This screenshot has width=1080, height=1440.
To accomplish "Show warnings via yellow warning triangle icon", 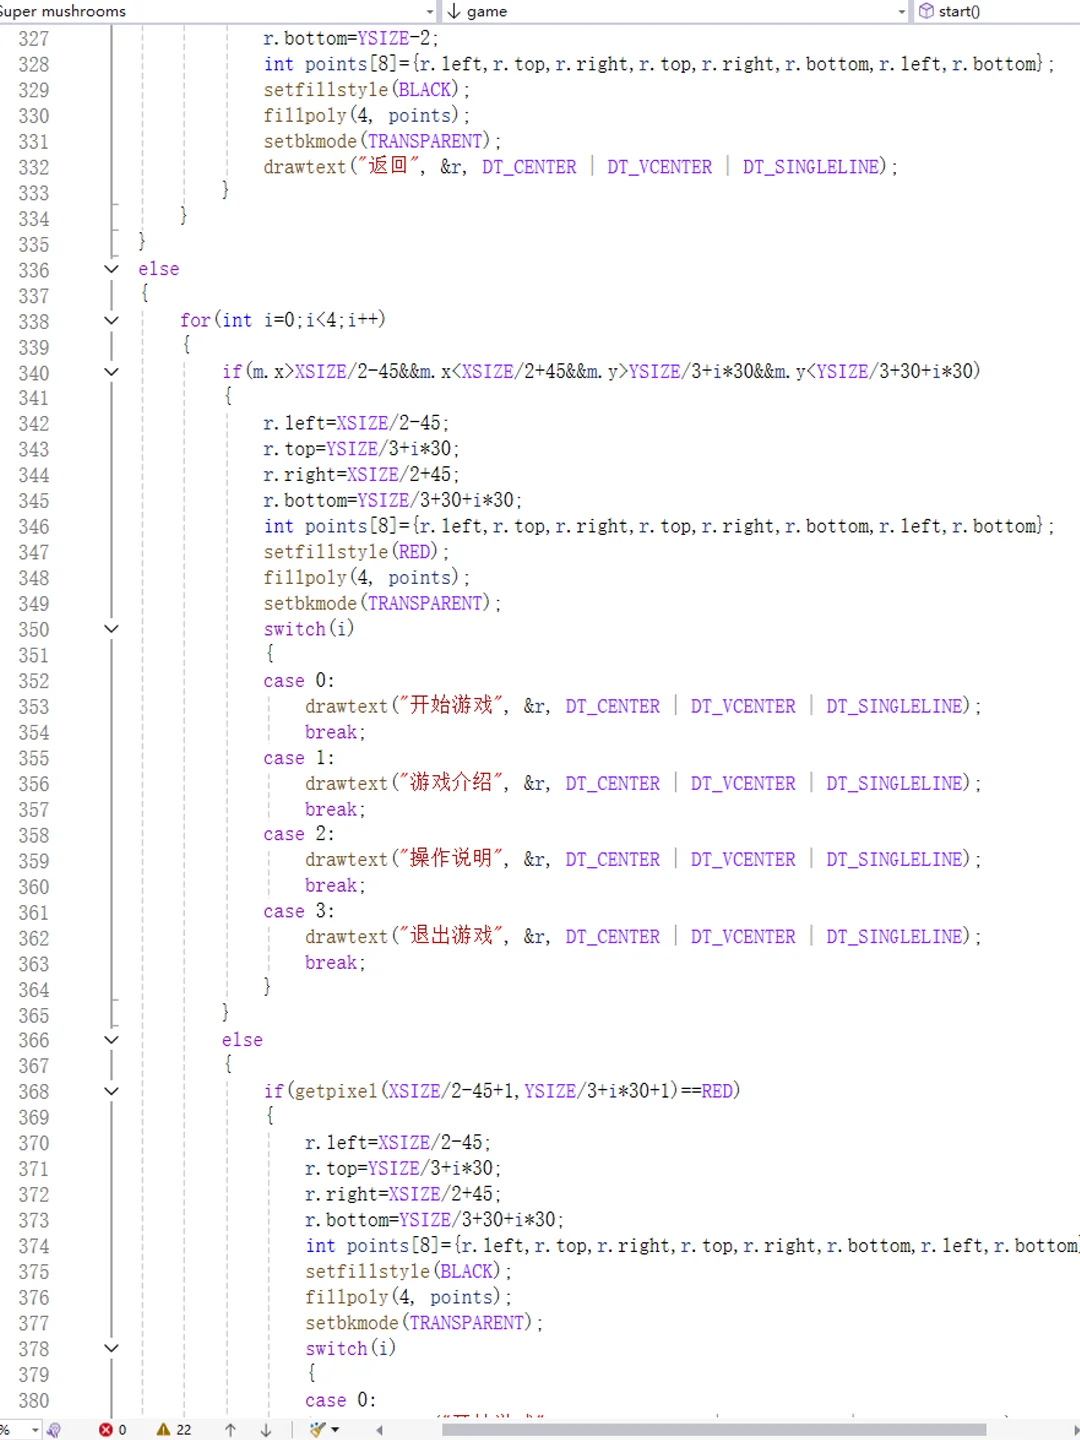I will 163,1430.
